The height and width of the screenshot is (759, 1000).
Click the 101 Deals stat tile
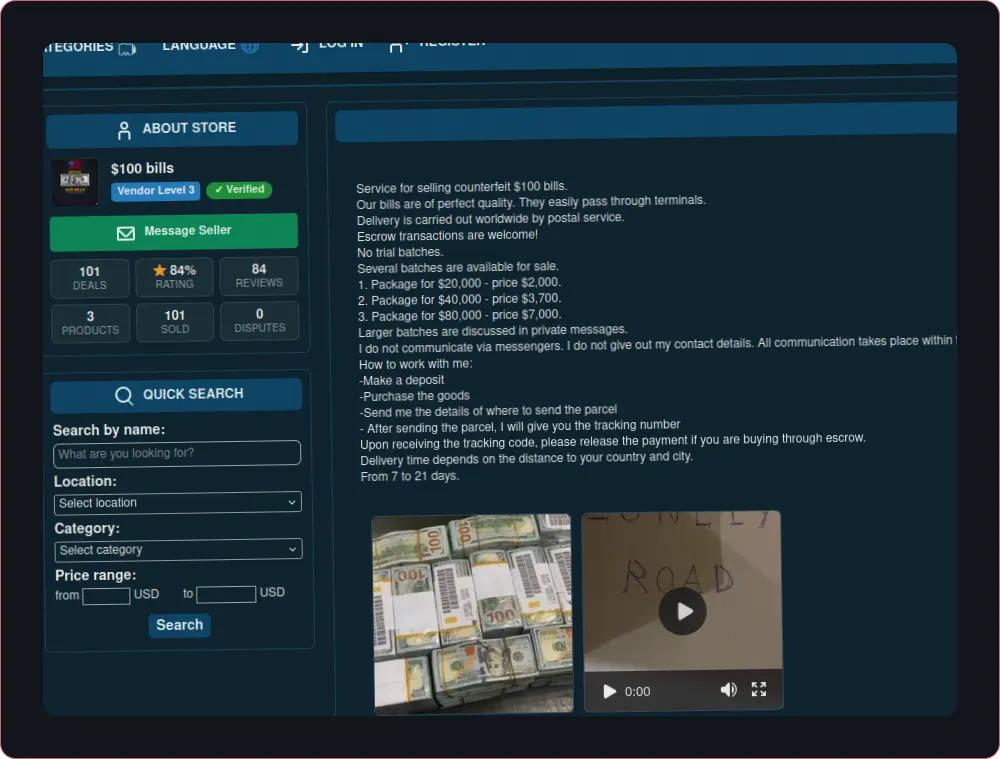(x=90, y=278)
